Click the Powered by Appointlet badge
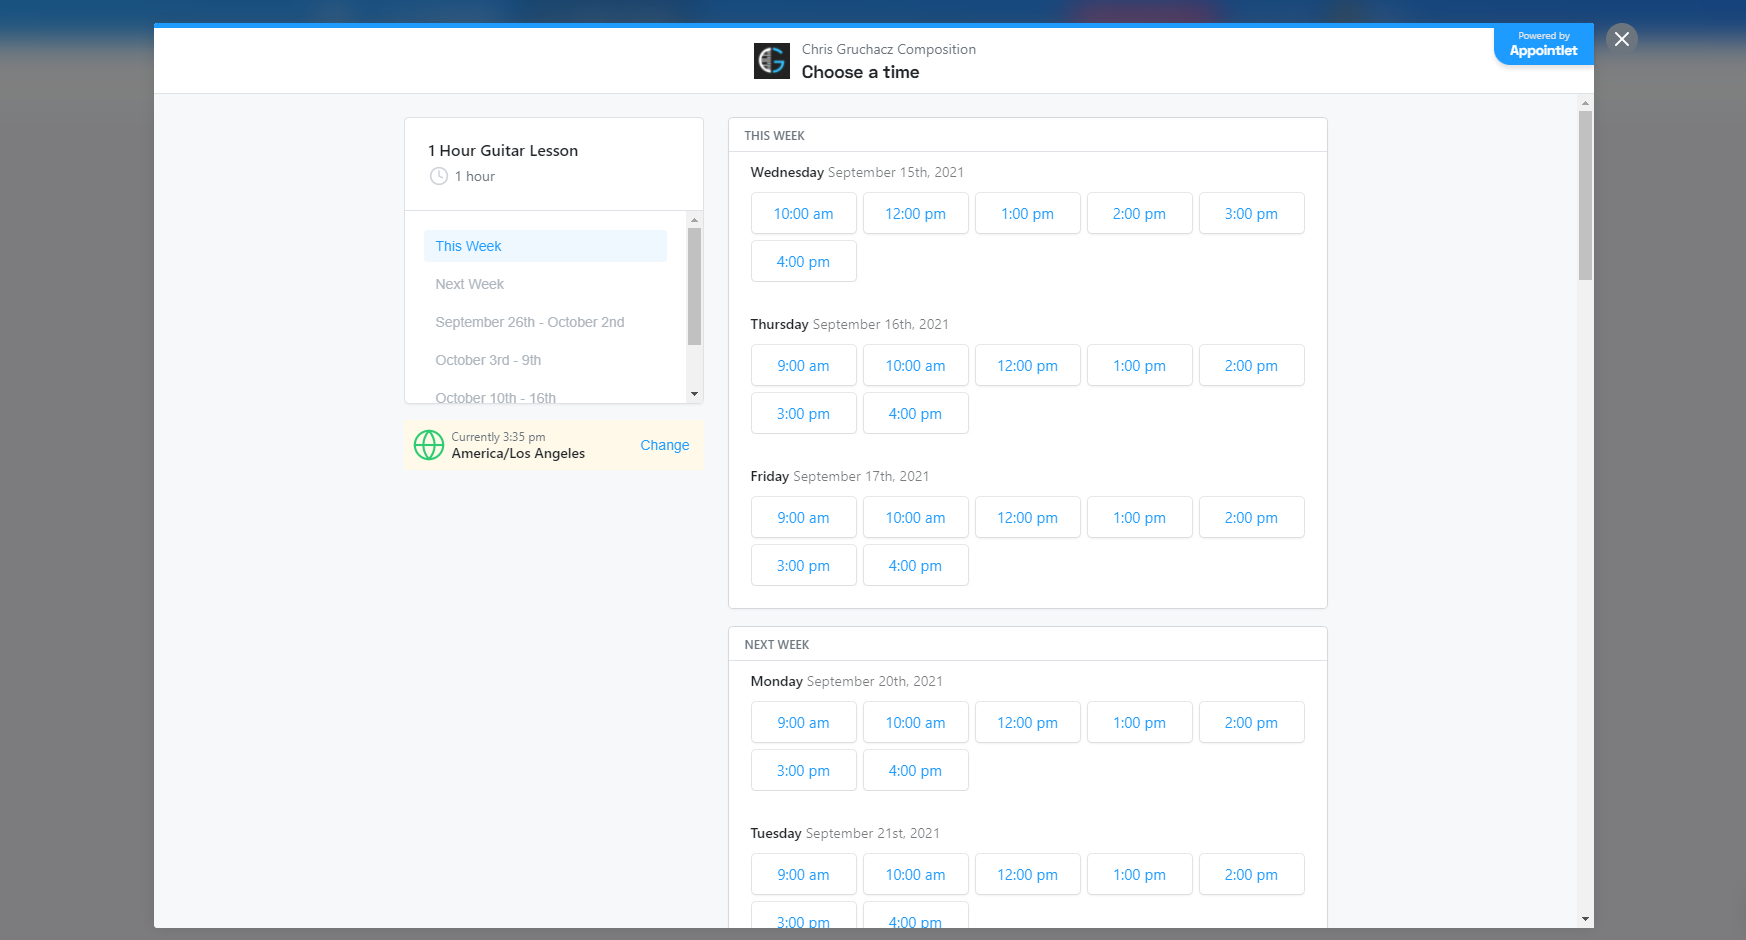The height and width of the screenshot is (940, 1746). pos(1543,44)
